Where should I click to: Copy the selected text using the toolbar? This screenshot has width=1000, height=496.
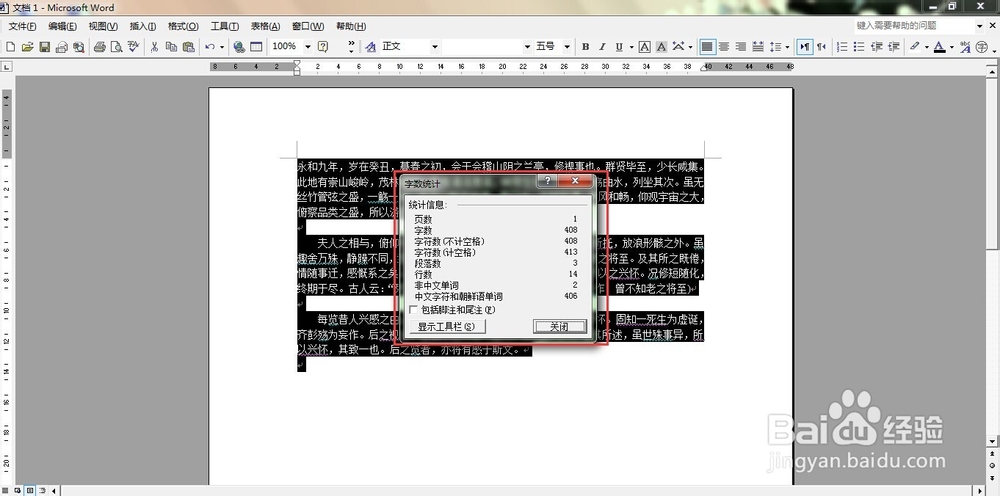[x=171, y=47]
